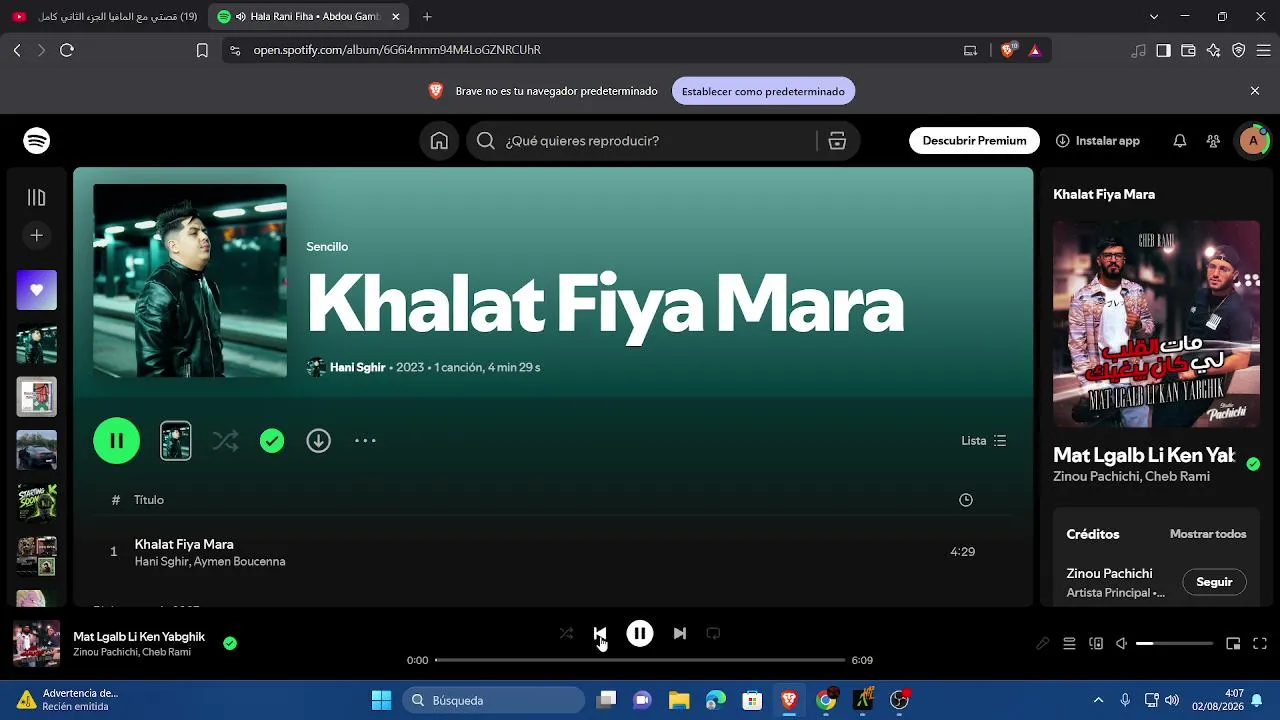
Task: Toggle shuffle in the bottom player controls
Action: 566,633
